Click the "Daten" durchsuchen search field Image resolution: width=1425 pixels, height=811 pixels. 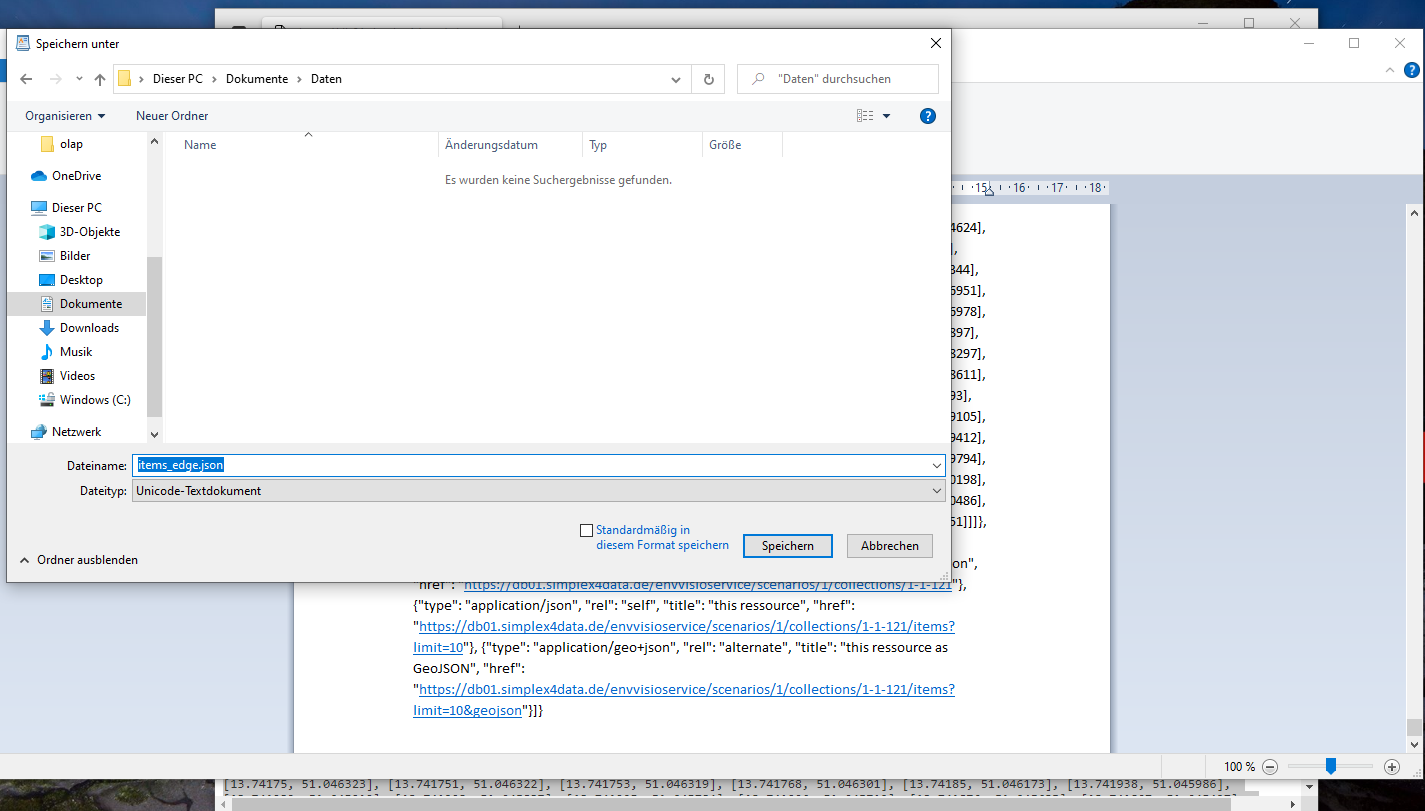[x=845, y=79]
